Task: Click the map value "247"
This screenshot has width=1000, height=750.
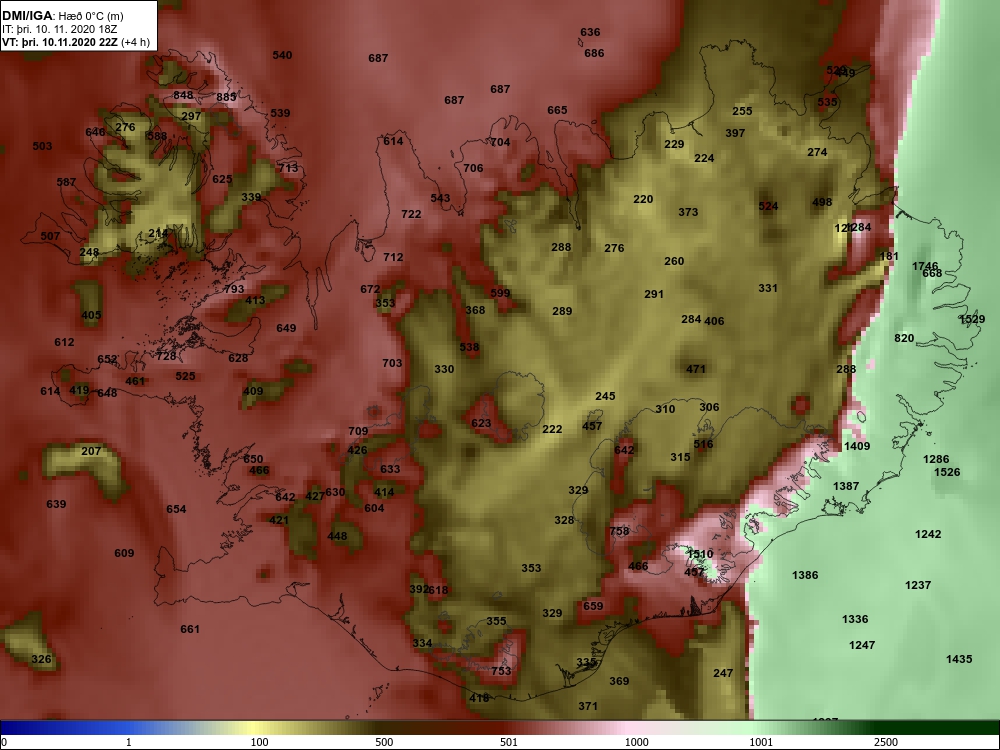Action: coord(723,673)
